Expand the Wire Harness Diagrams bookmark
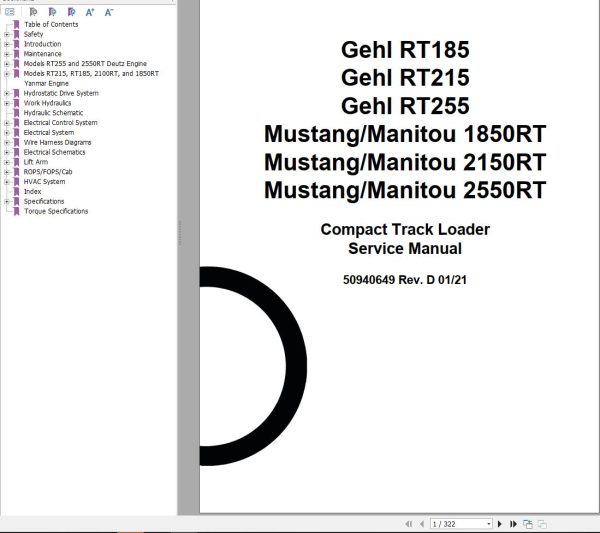This screenshot has width=600, height=533. click(x=7, y=143)
